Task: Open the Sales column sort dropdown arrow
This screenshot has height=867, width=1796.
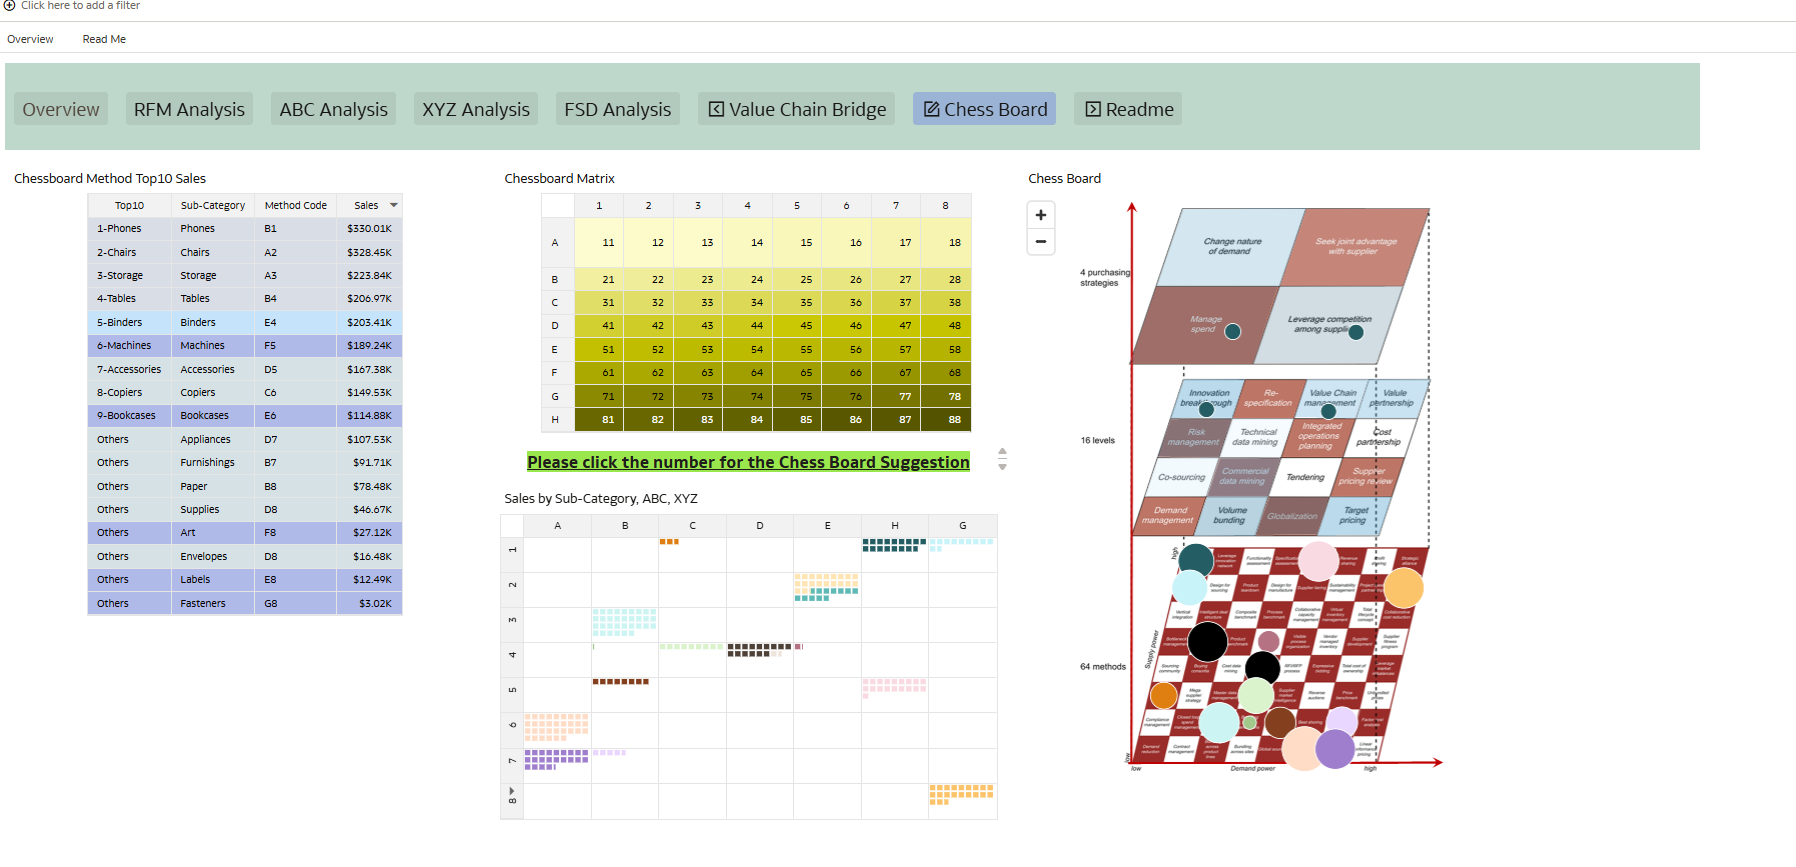Action: pos(394,205)
